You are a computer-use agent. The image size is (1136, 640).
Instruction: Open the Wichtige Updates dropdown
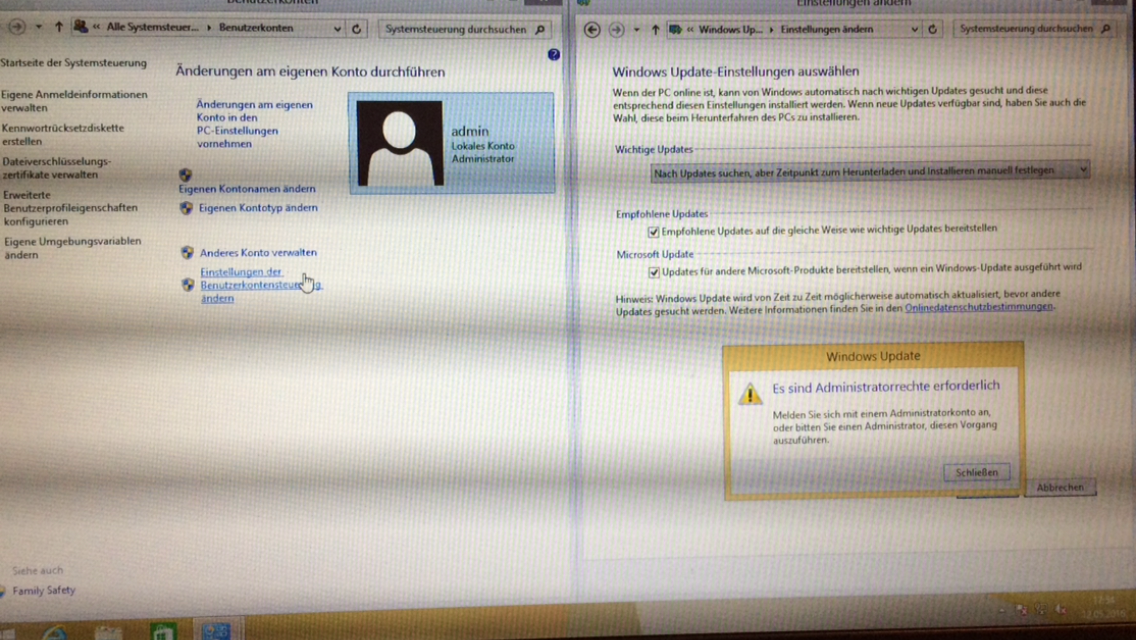869,171
